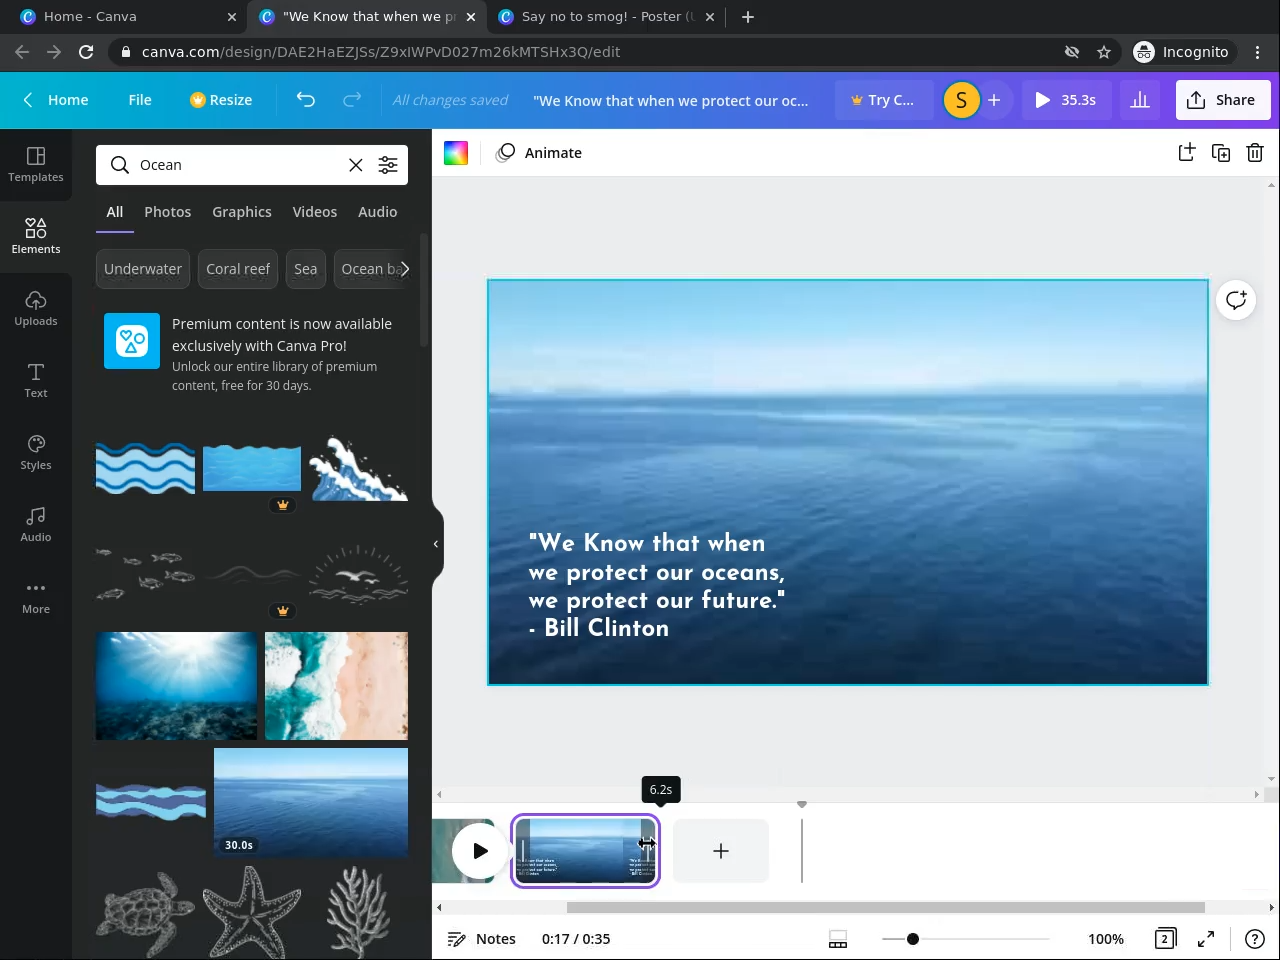1280x960 pixels.
Task: Switch to the Graphics tab
Action: 242,212
